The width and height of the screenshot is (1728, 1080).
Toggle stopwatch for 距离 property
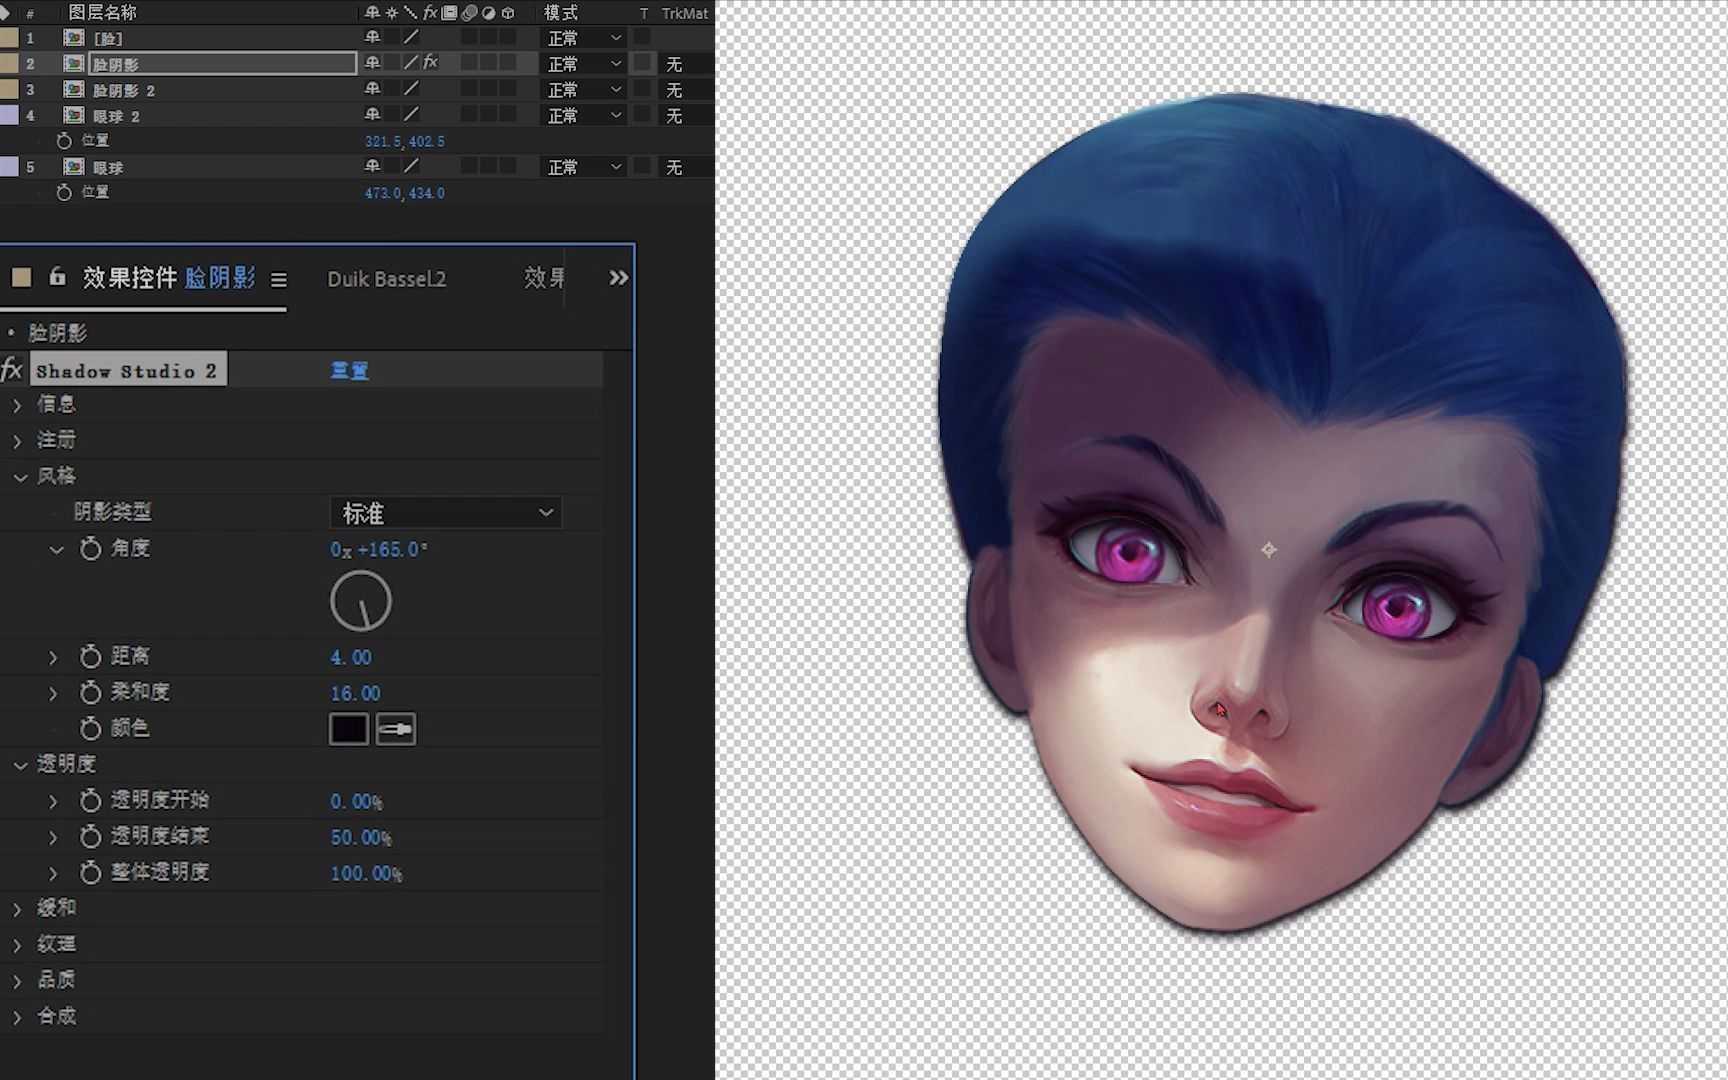click(x=91, y=656)
